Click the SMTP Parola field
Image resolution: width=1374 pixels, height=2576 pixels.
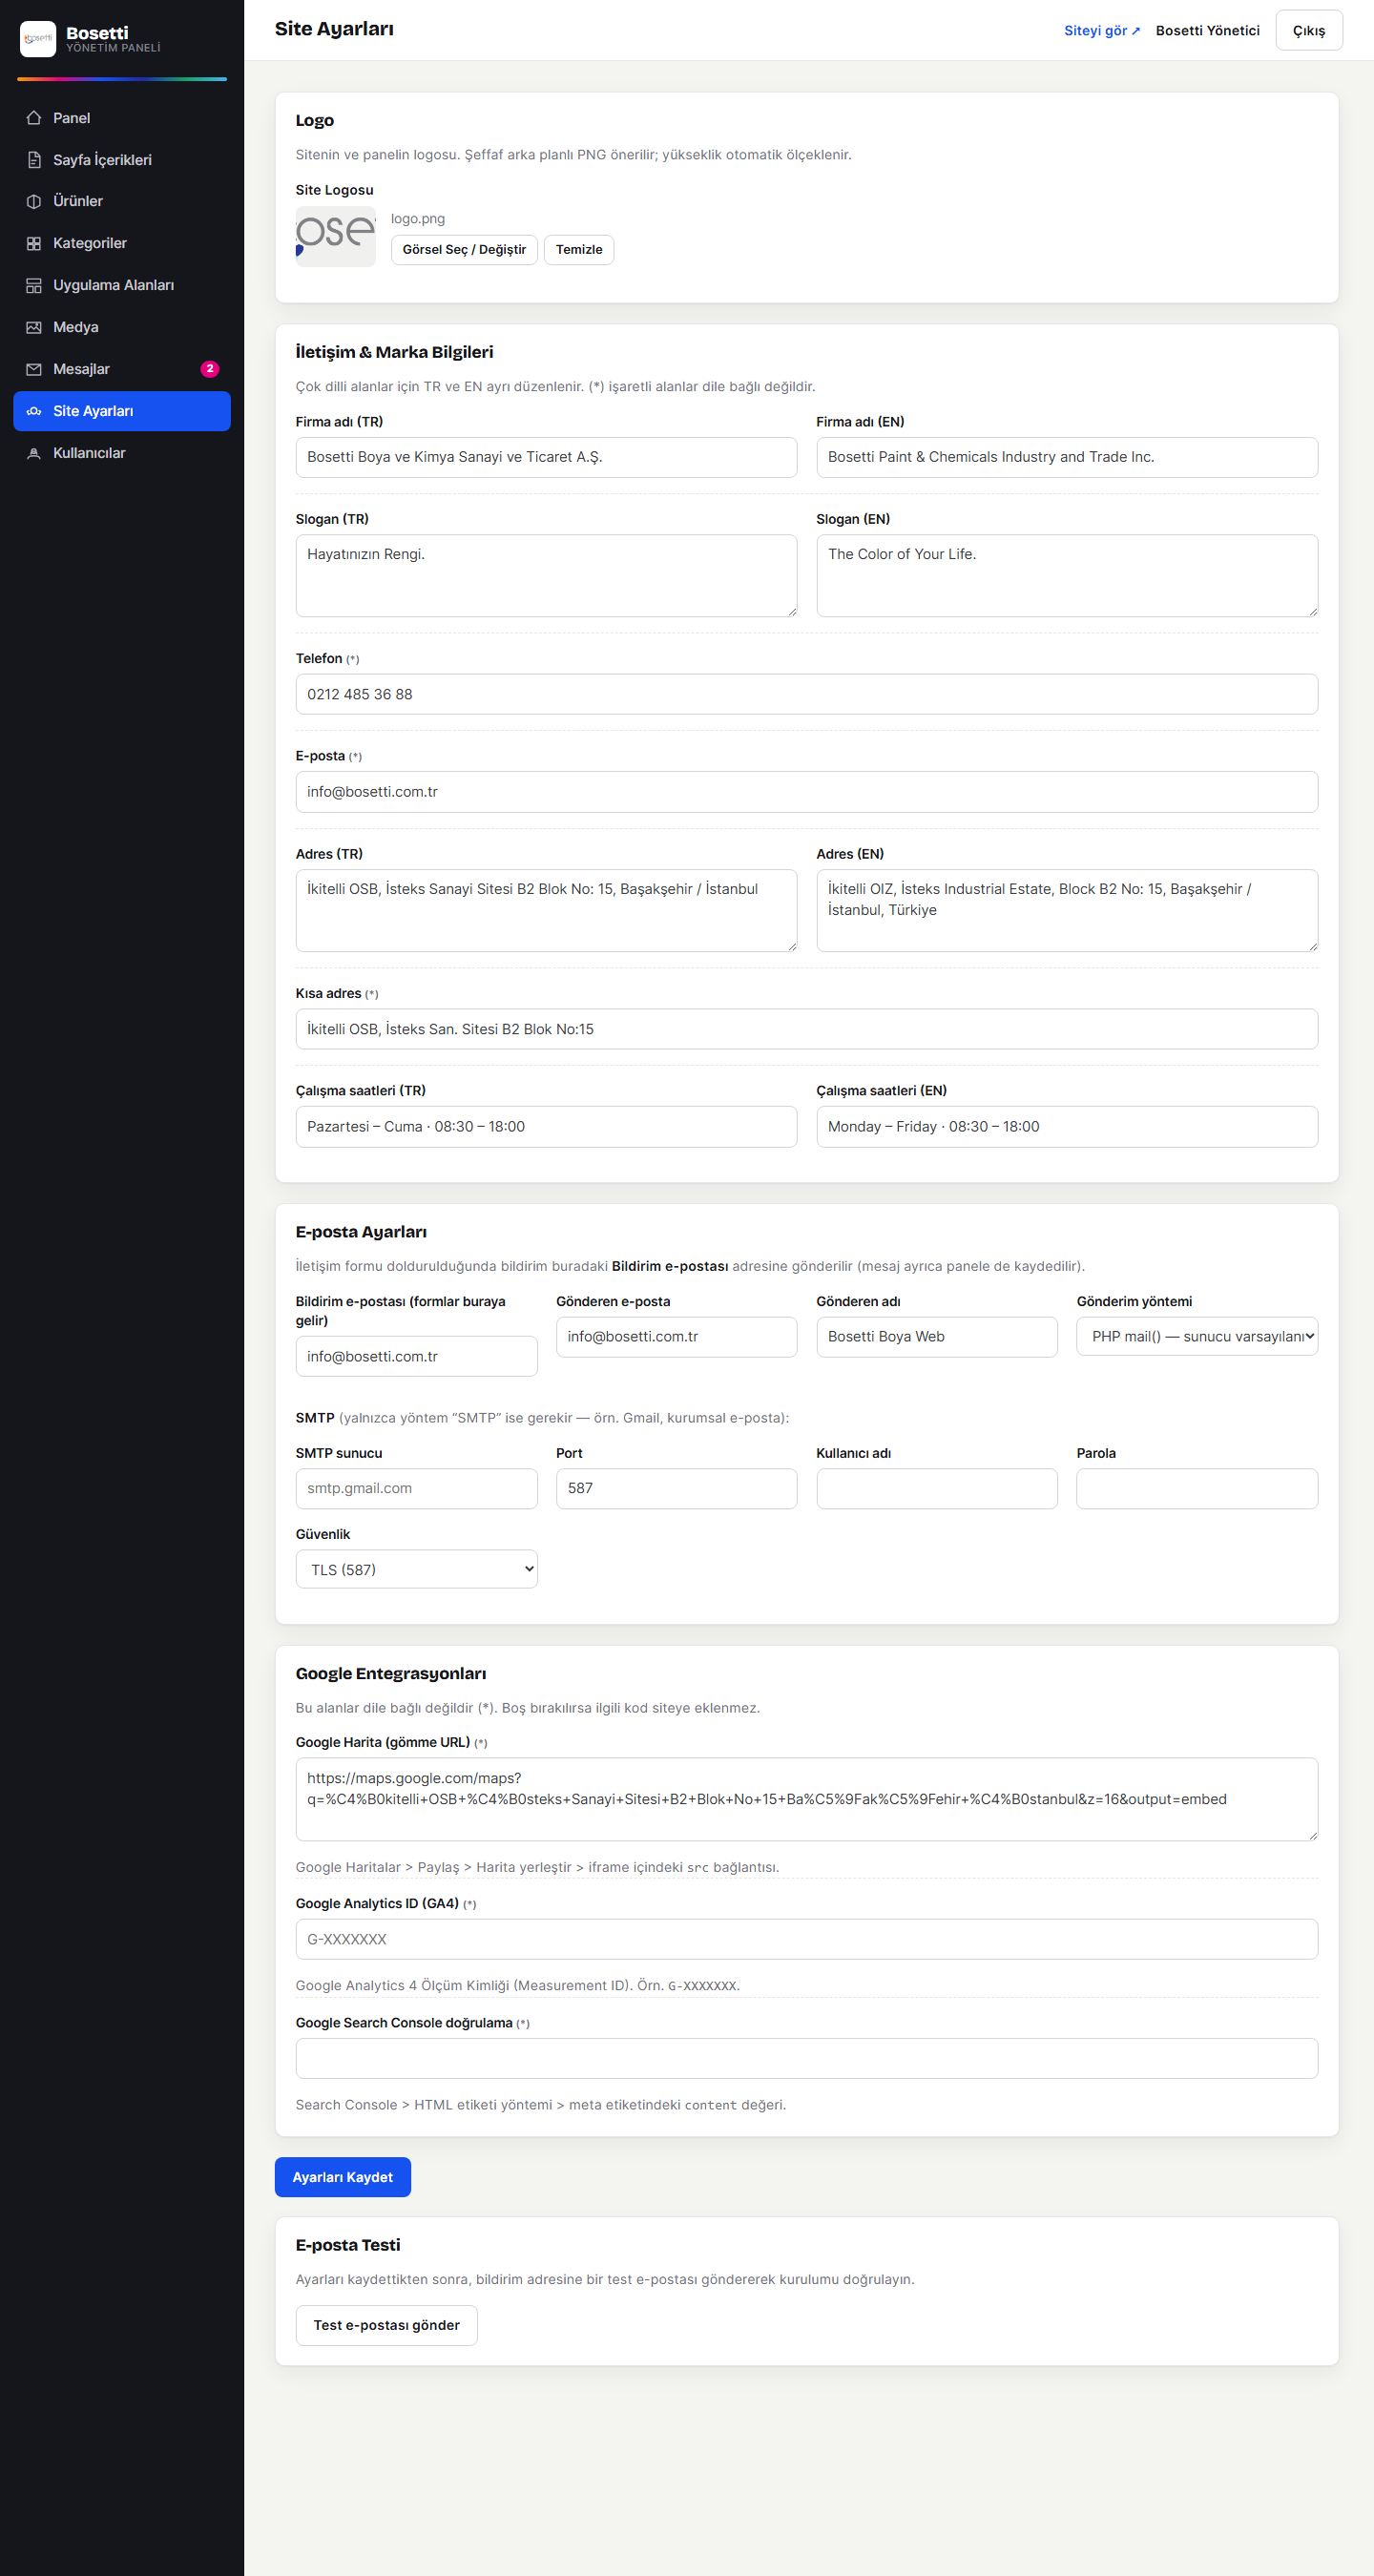(1197, 1489)
